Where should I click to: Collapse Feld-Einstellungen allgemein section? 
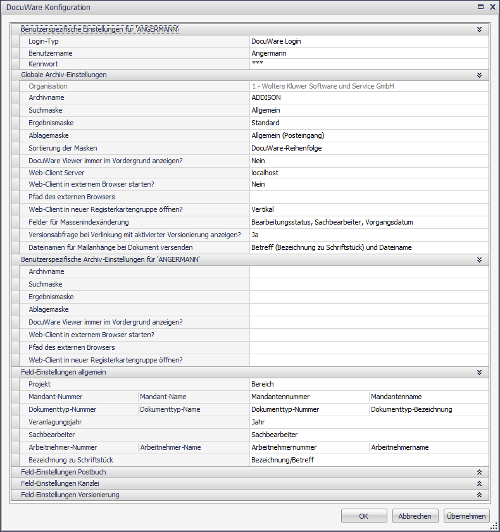(x=479, y=372)
